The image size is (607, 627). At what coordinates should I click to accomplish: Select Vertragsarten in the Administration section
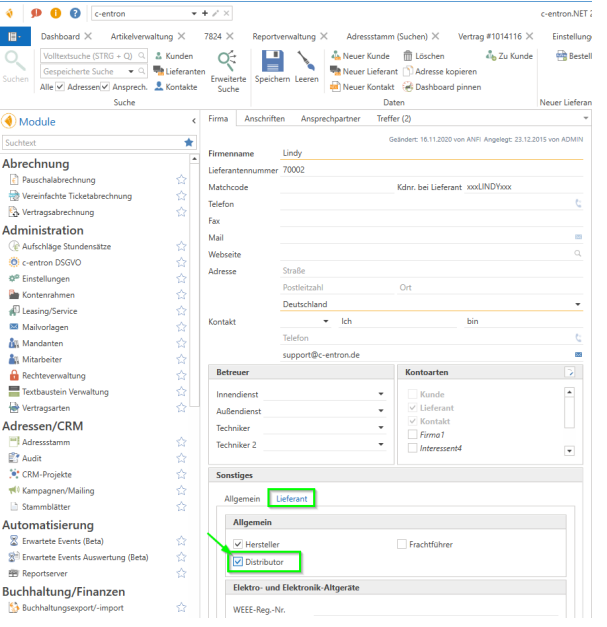coord(46,408)
